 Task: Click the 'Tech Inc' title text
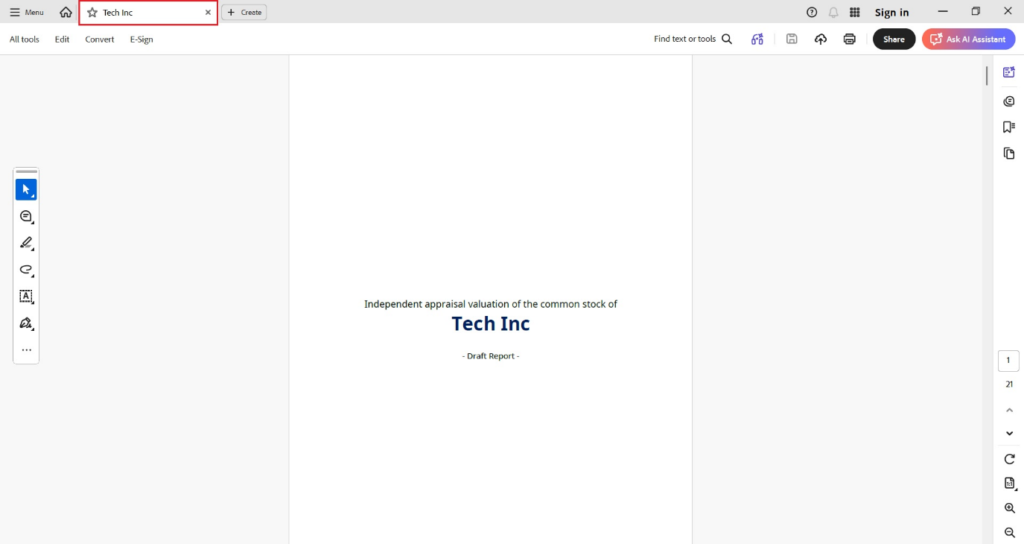pyautogui.click(x=490, y=324)
